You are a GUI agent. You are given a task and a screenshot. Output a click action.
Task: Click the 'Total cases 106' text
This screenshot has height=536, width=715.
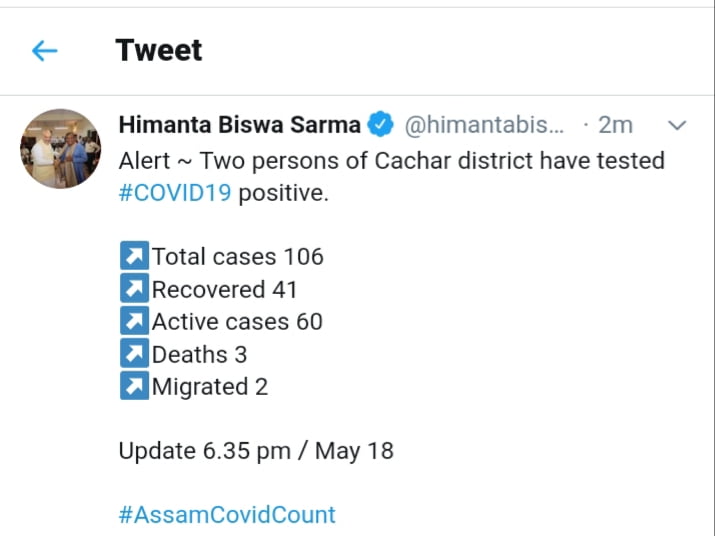(x=238, y=257)
